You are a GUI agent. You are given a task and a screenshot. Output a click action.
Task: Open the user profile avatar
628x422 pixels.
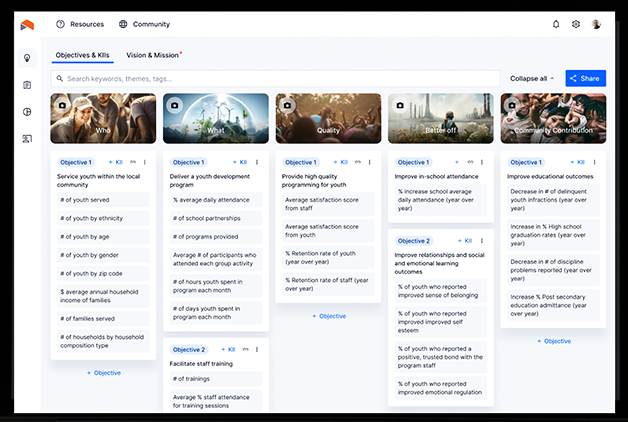[597, 24]
